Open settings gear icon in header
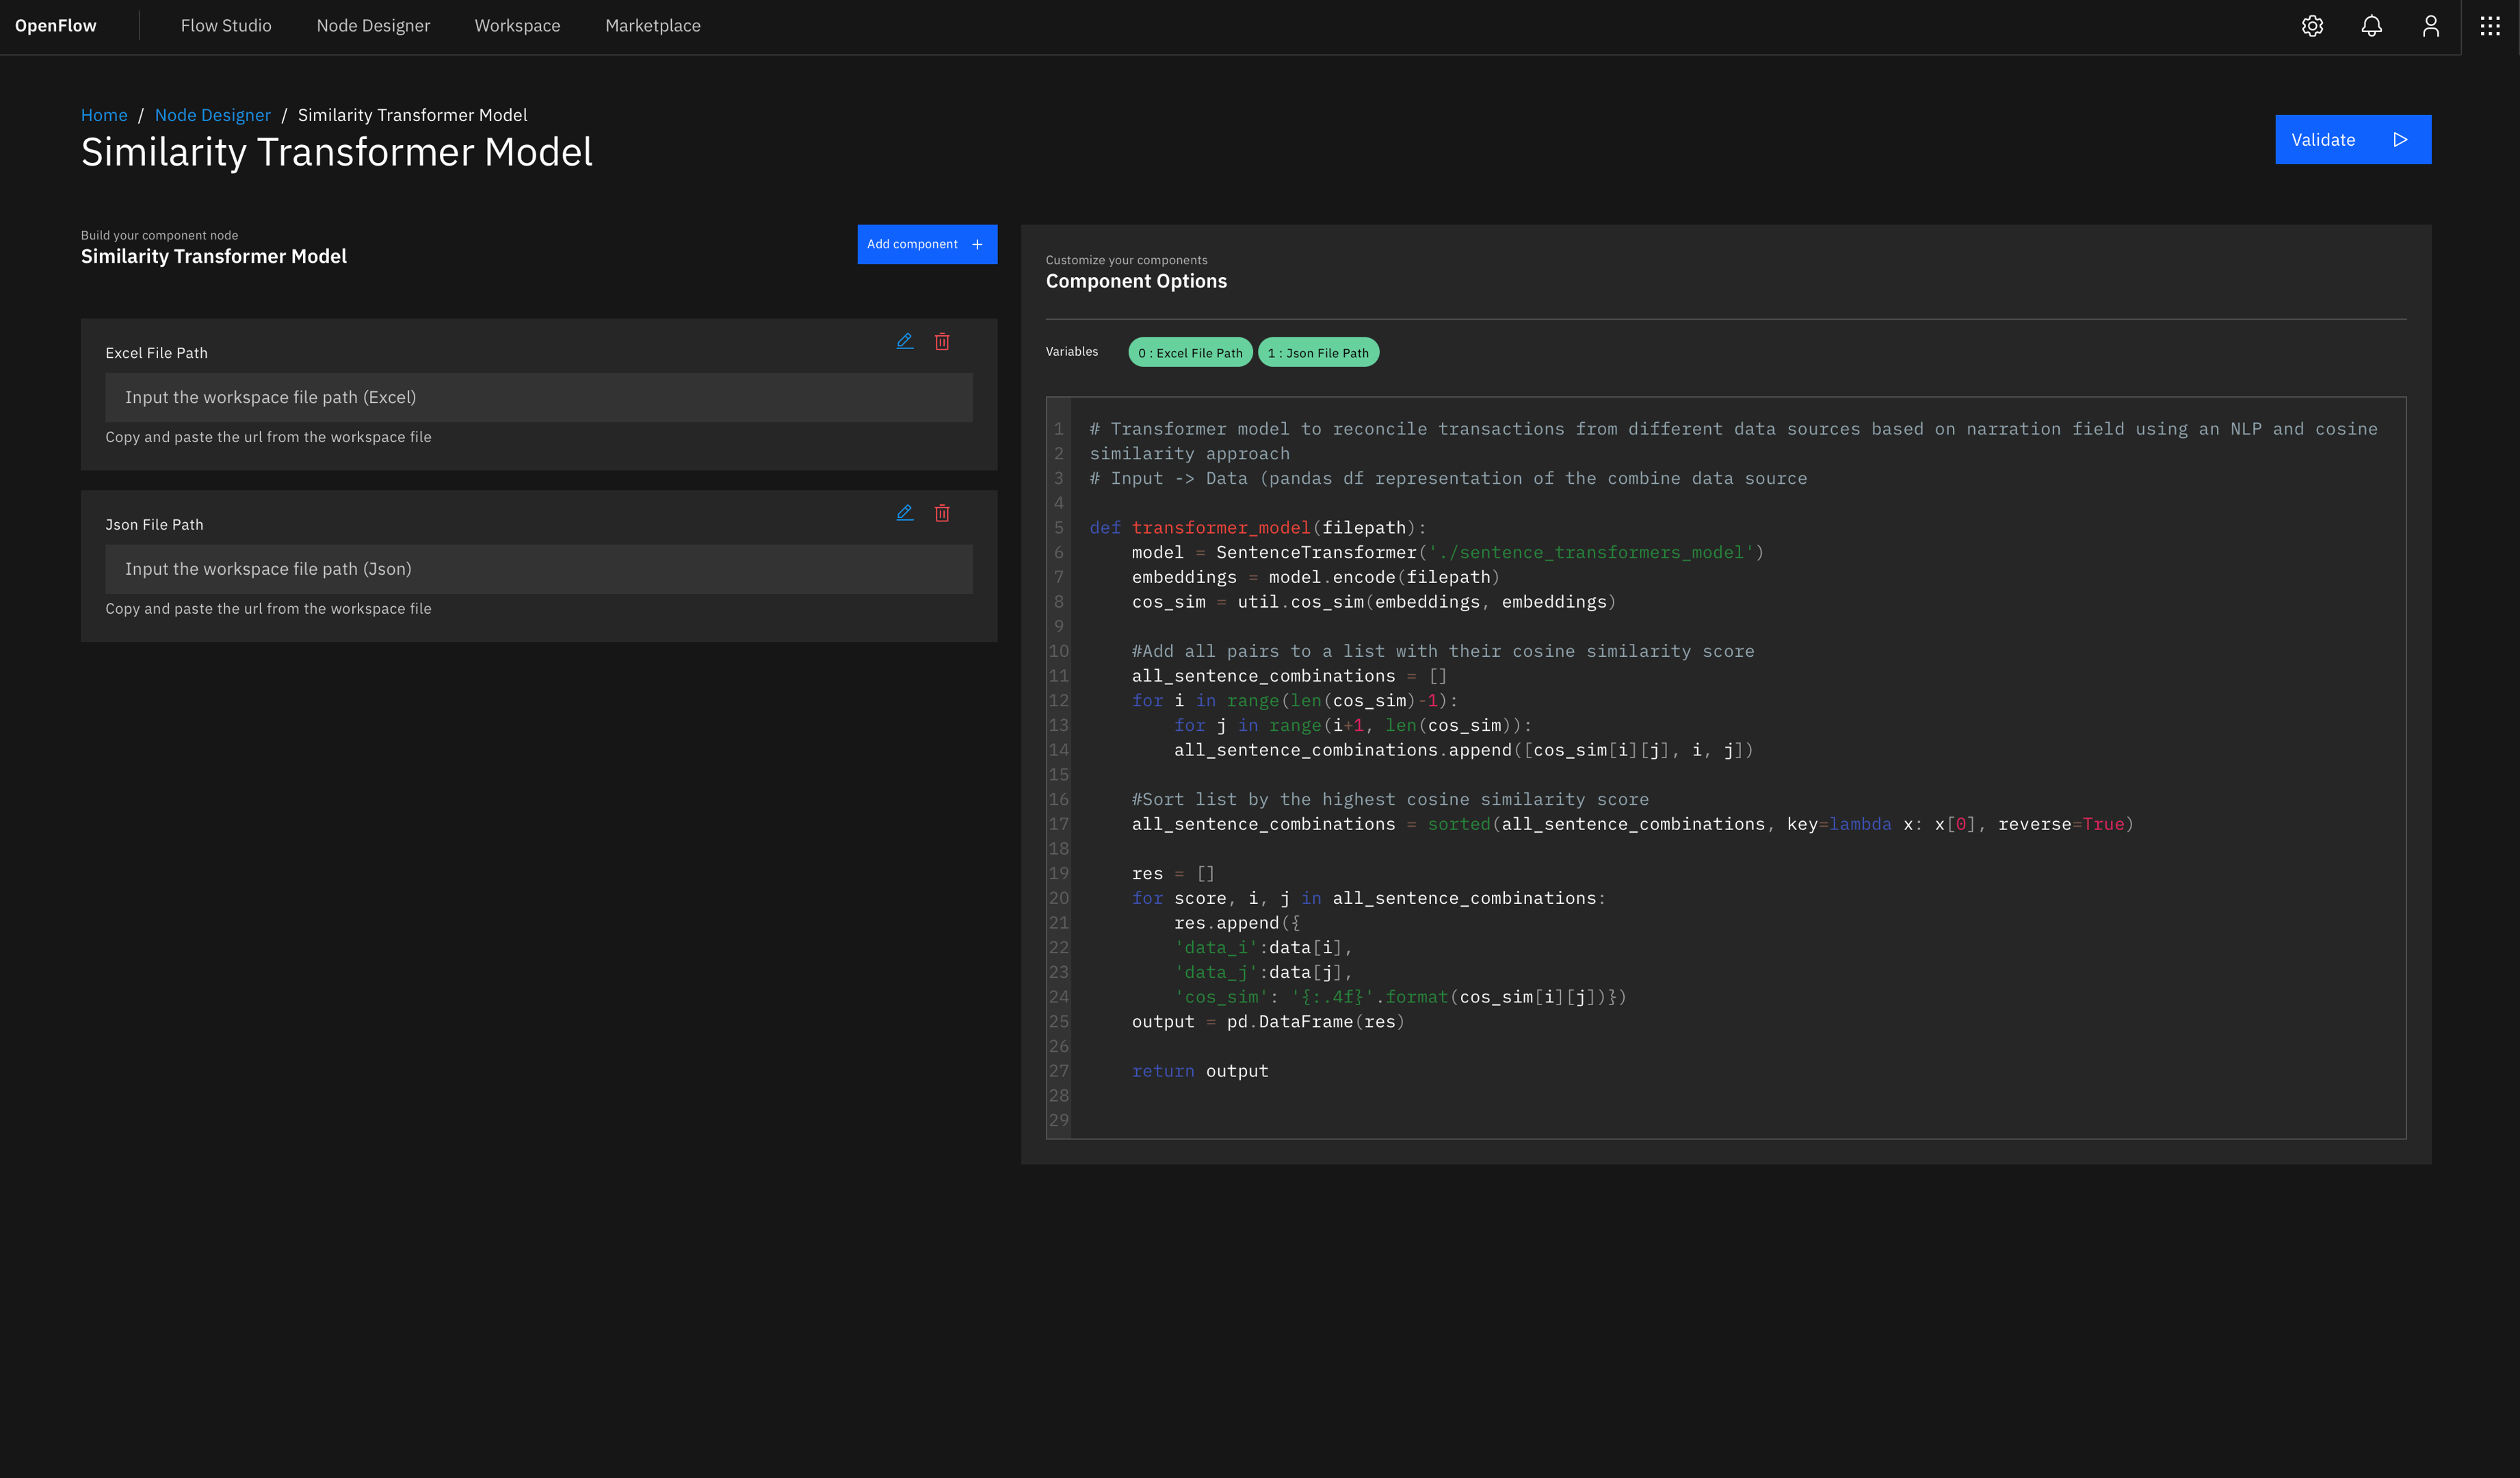 (2311, 26)
